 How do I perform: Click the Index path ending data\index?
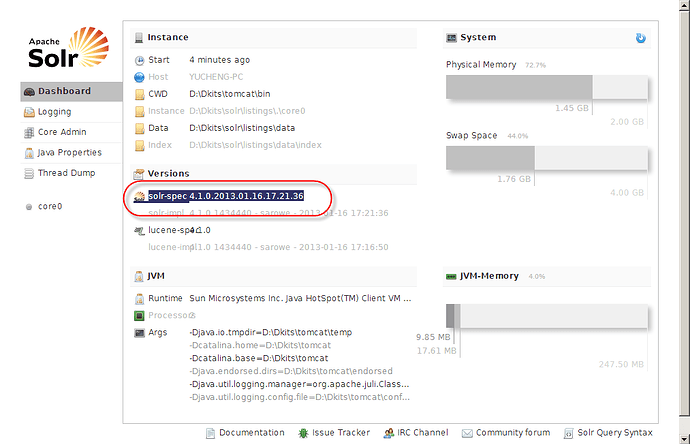click(255, 145)
